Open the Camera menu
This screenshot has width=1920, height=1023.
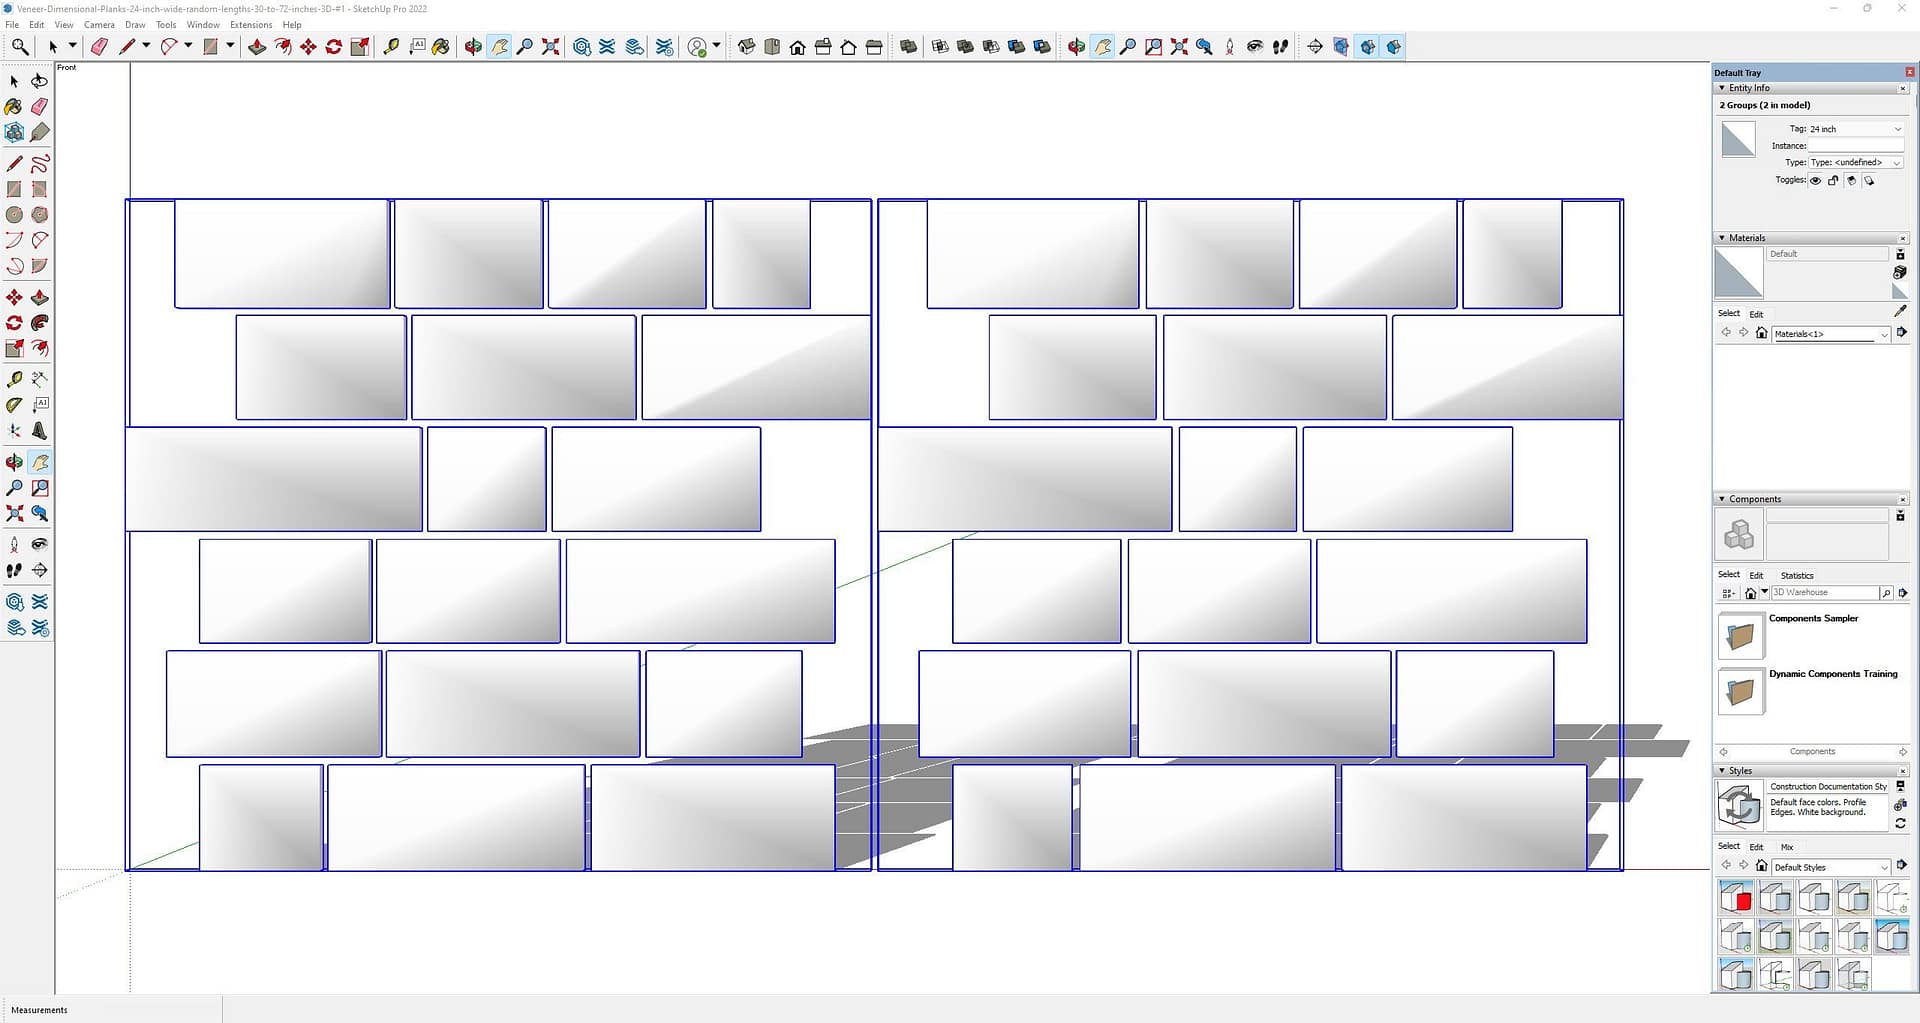click(x=99, y=25)
